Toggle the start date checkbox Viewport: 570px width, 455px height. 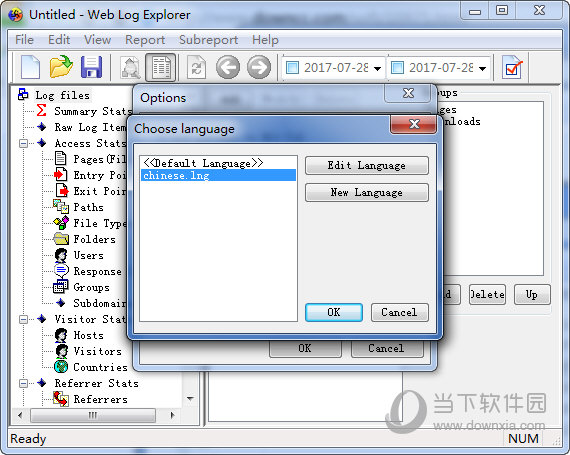(292, 68)
